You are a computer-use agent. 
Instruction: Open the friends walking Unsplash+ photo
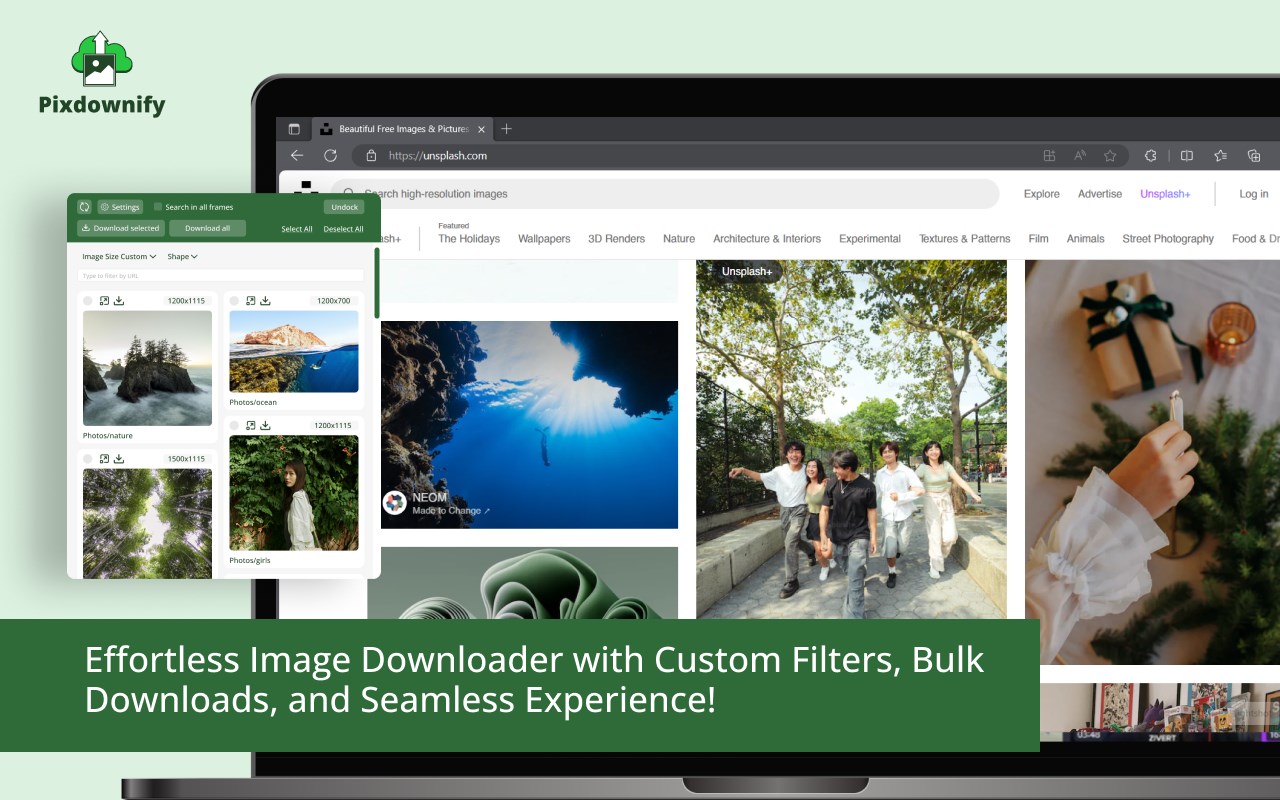851,438
